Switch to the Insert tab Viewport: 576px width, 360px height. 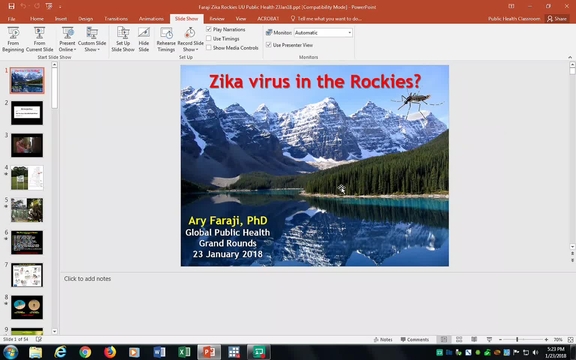[61, 19]
